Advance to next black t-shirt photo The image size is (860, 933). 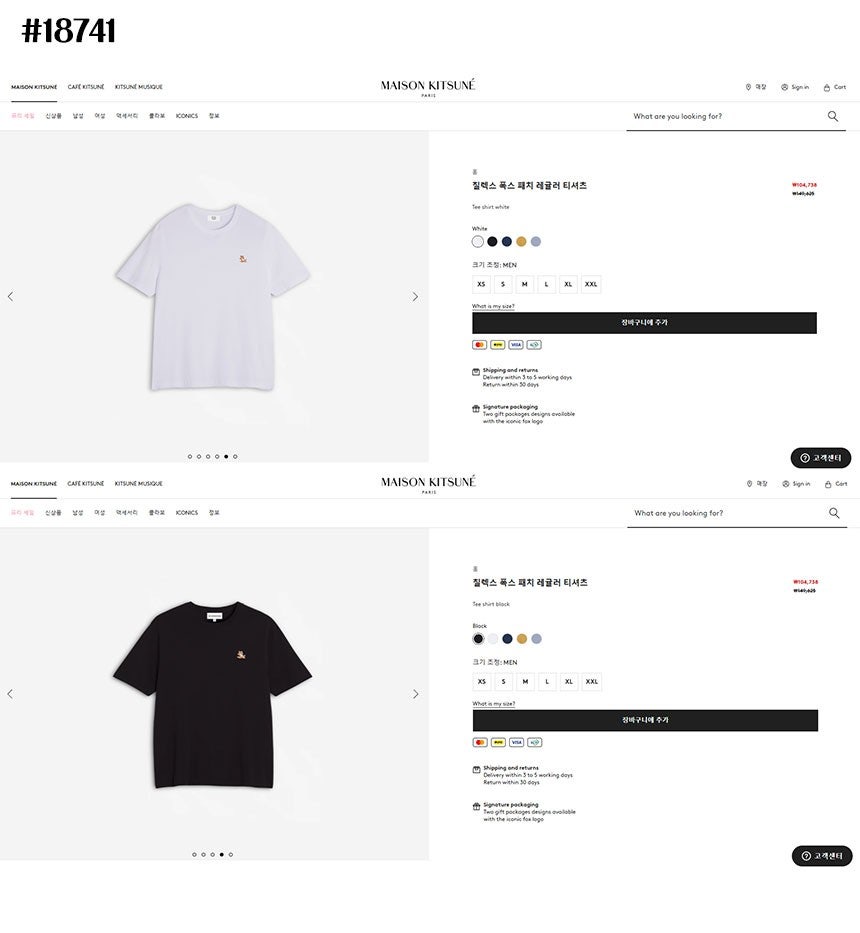coord(415,694)
